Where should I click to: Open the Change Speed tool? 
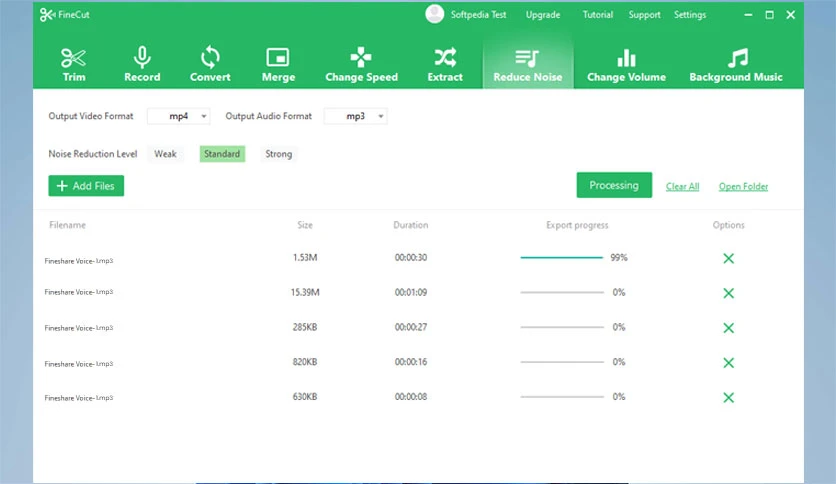point(361,64)
